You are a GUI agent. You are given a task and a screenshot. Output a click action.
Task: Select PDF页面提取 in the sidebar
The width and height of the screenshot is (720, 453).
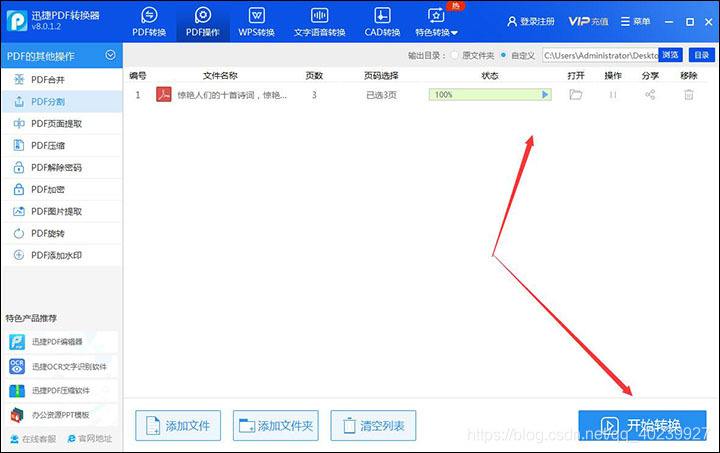tap(62, 123)
